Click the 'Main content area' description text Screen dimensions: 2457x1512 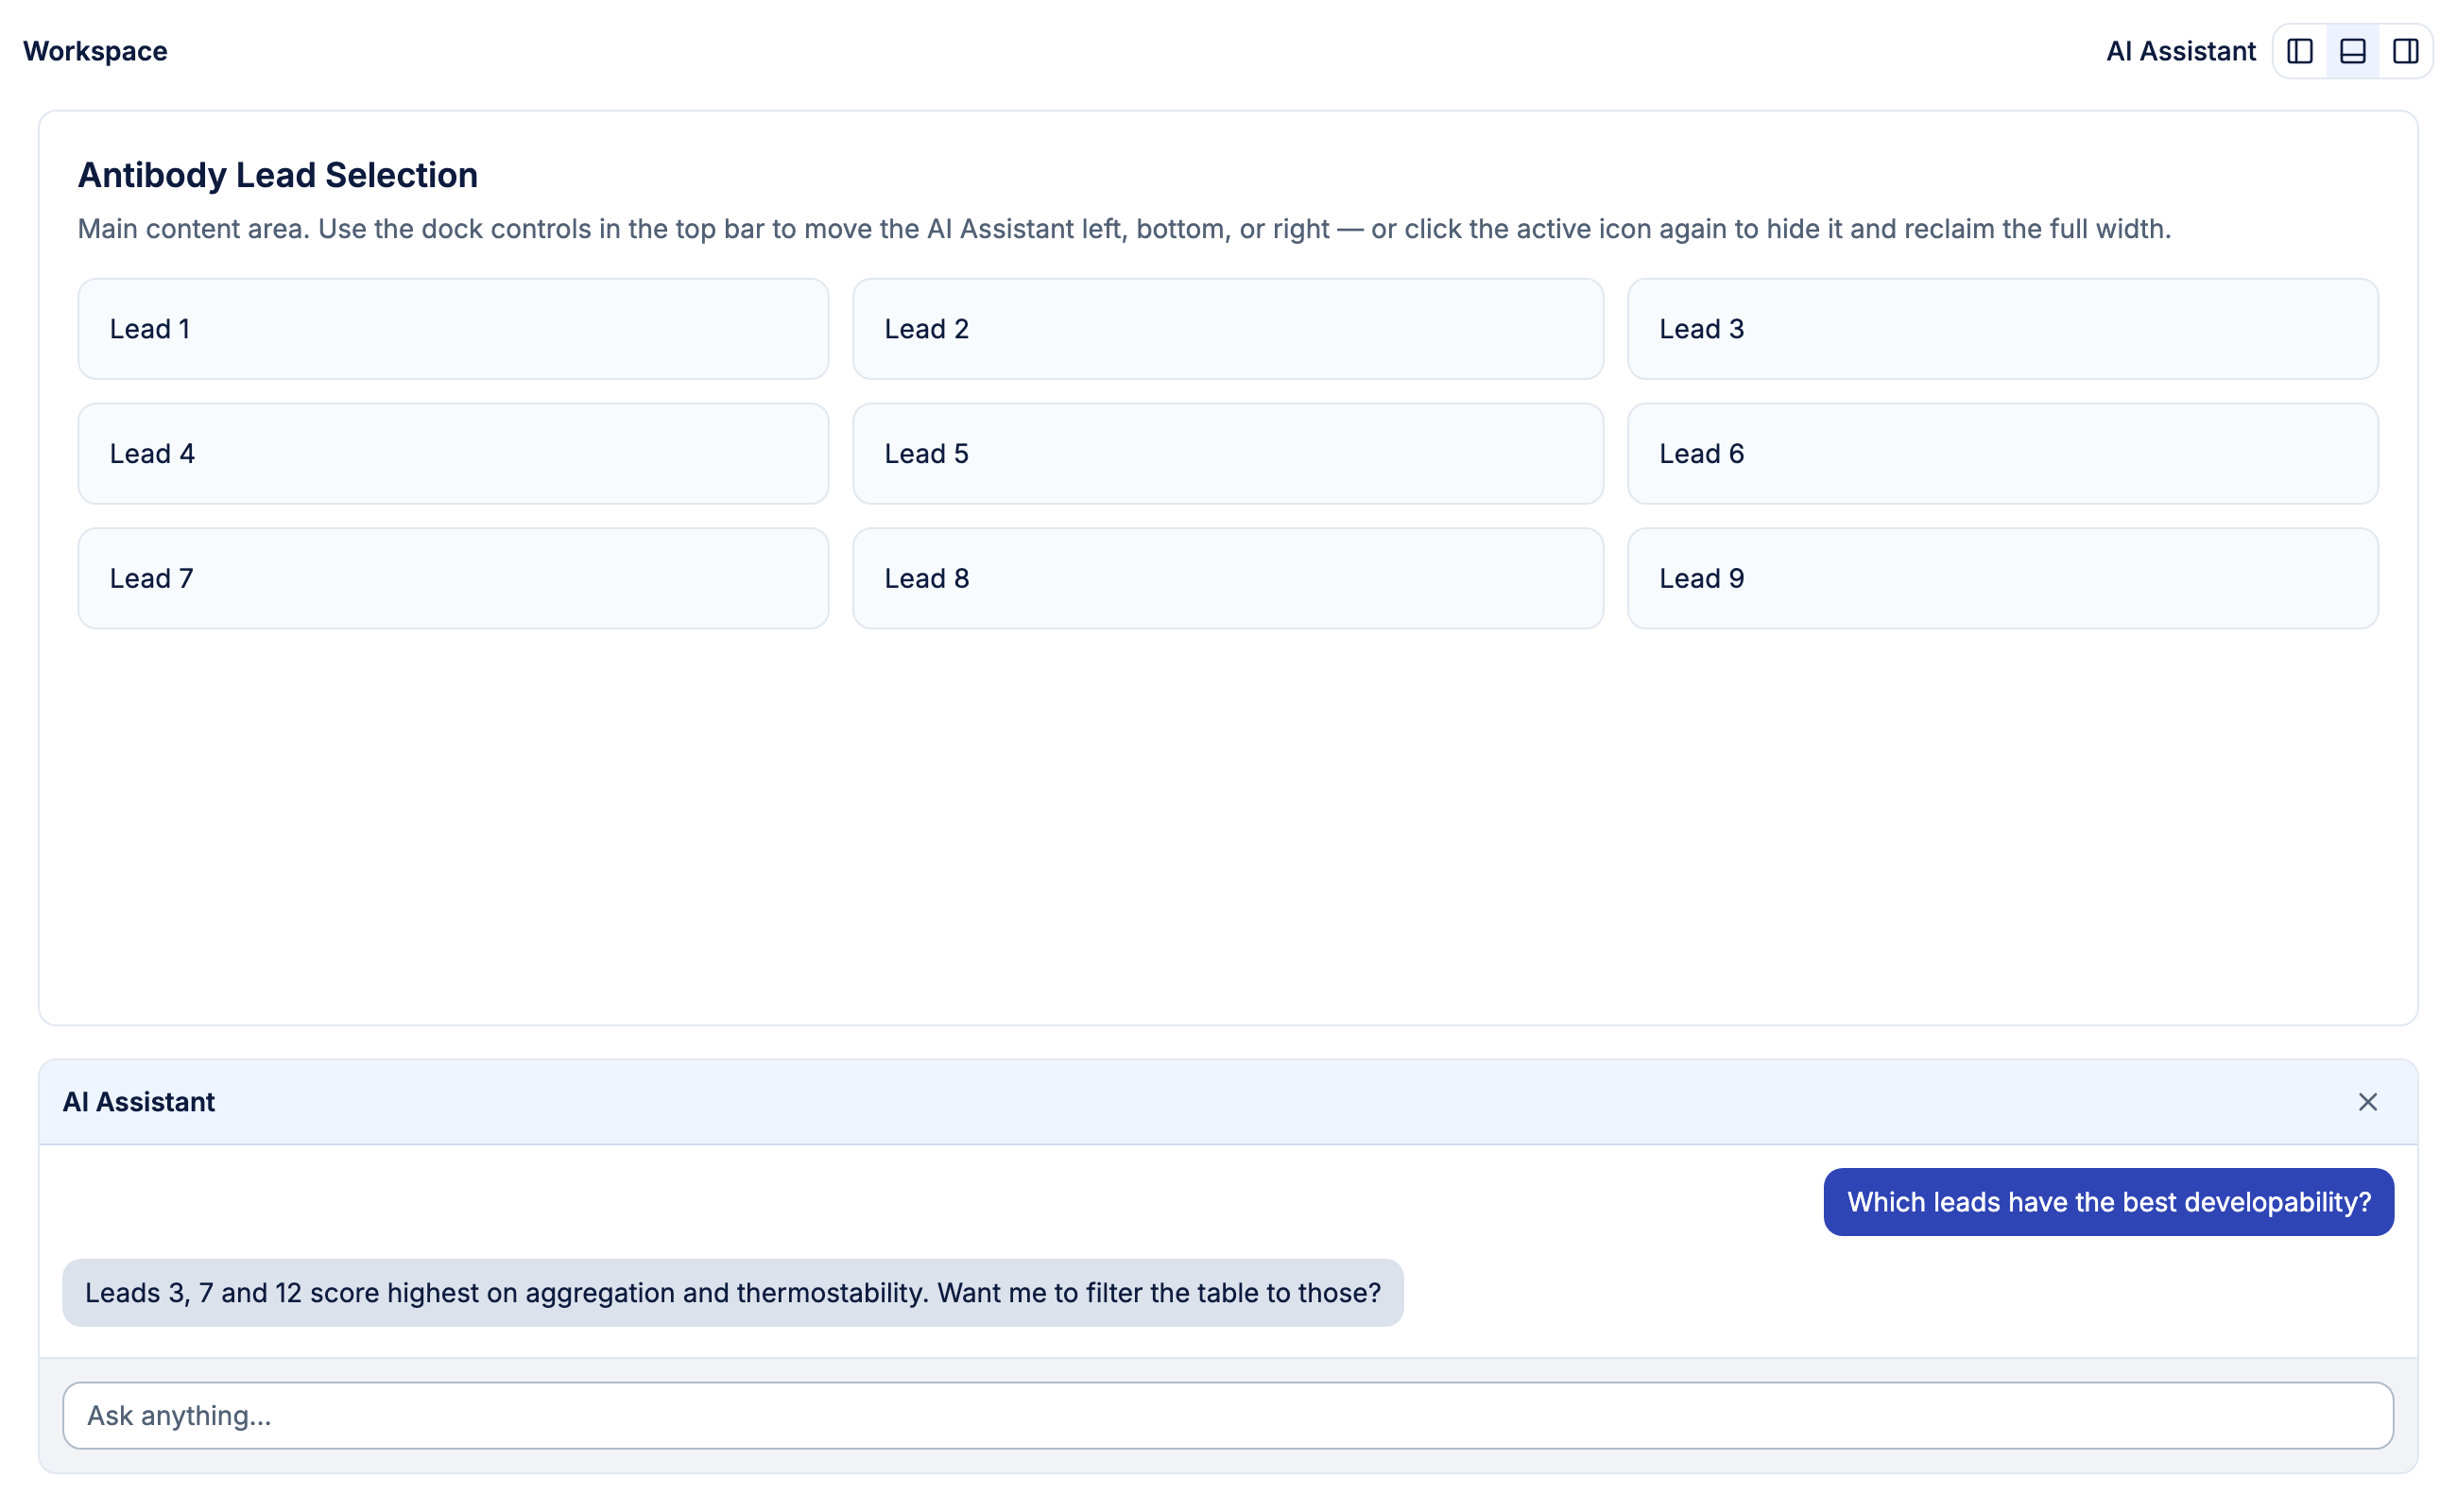1124,229
